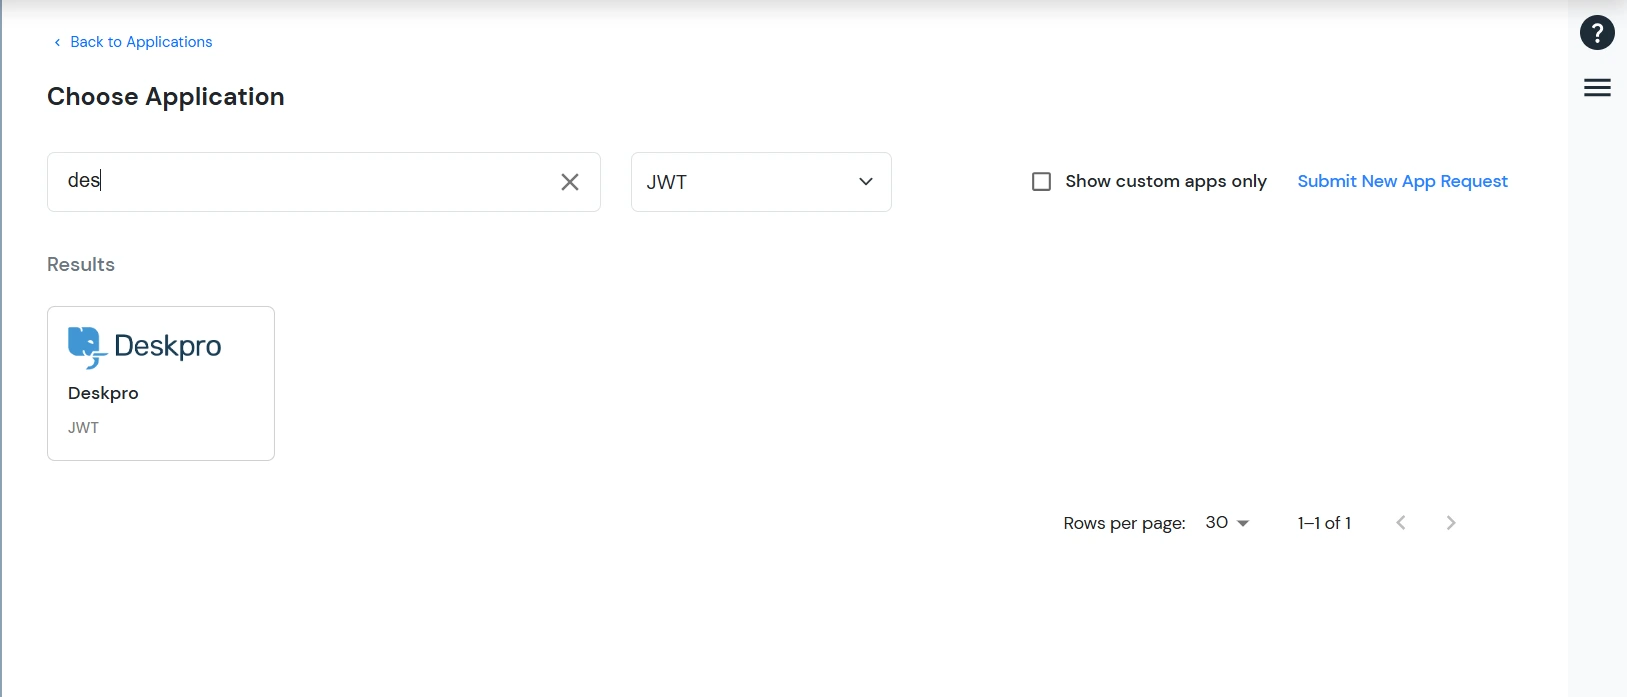The image size is (1627, 697).
Task: Open the hamburger menu icon
Action: click(x=1597, y=88)
